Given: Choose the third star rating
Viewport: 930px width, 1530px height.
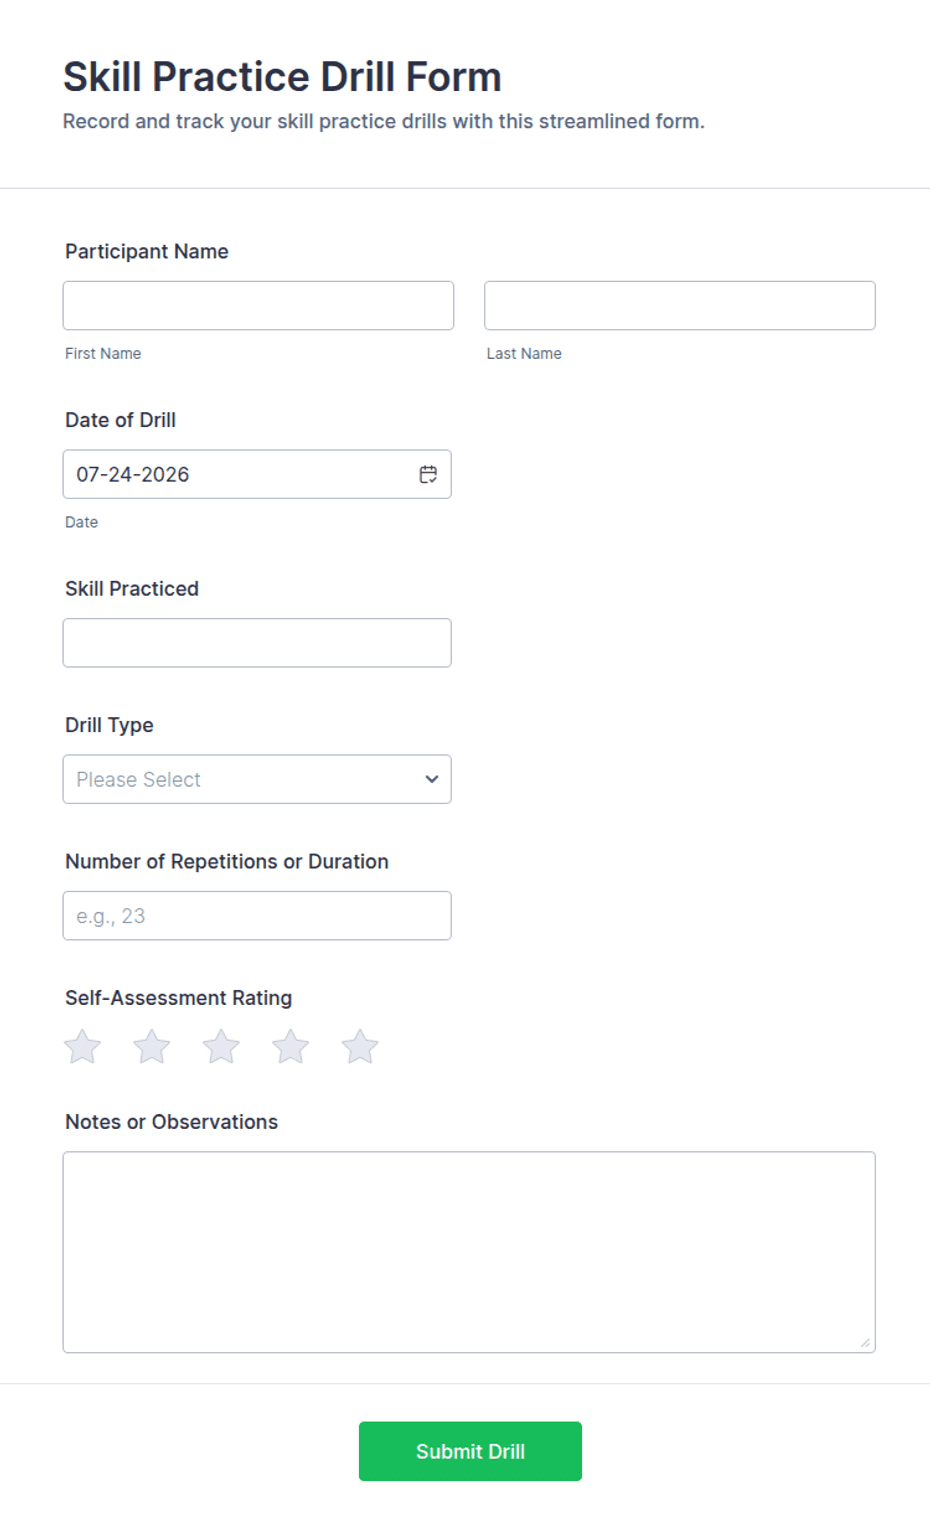Looking at the screenshot, I should pos(221,1047).
